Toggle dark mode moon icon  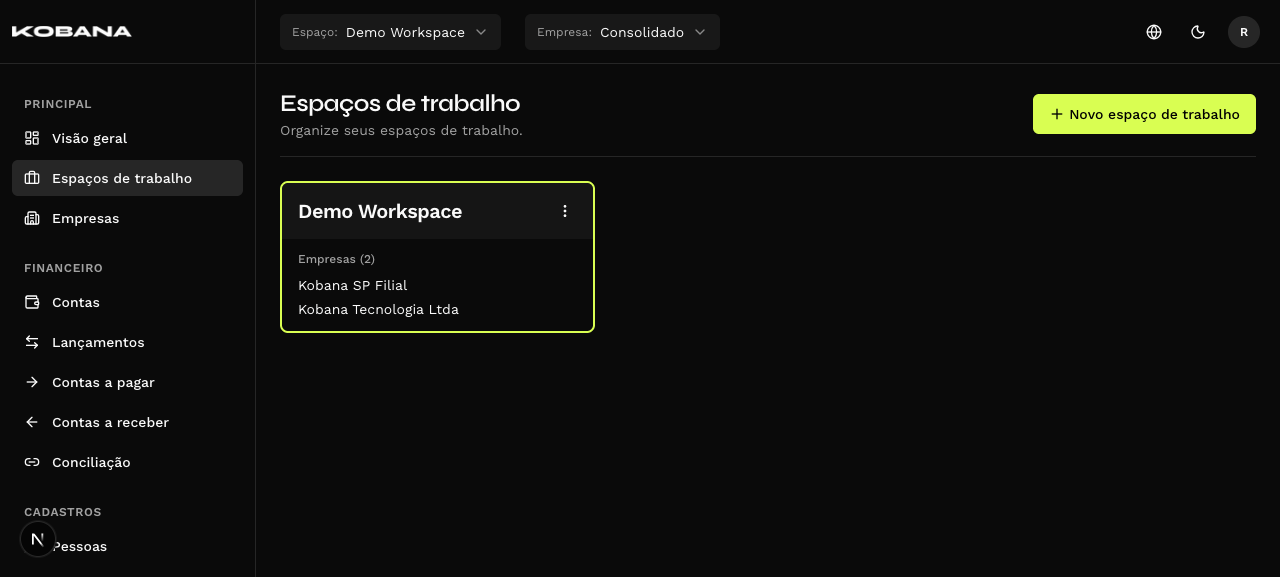click(1198, 32)
